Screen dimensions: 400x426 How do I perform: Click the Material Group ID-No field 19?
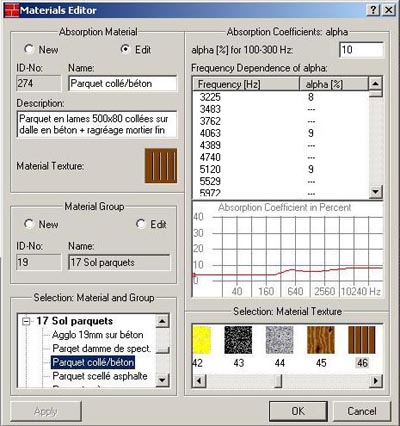[x=39, y=262]
